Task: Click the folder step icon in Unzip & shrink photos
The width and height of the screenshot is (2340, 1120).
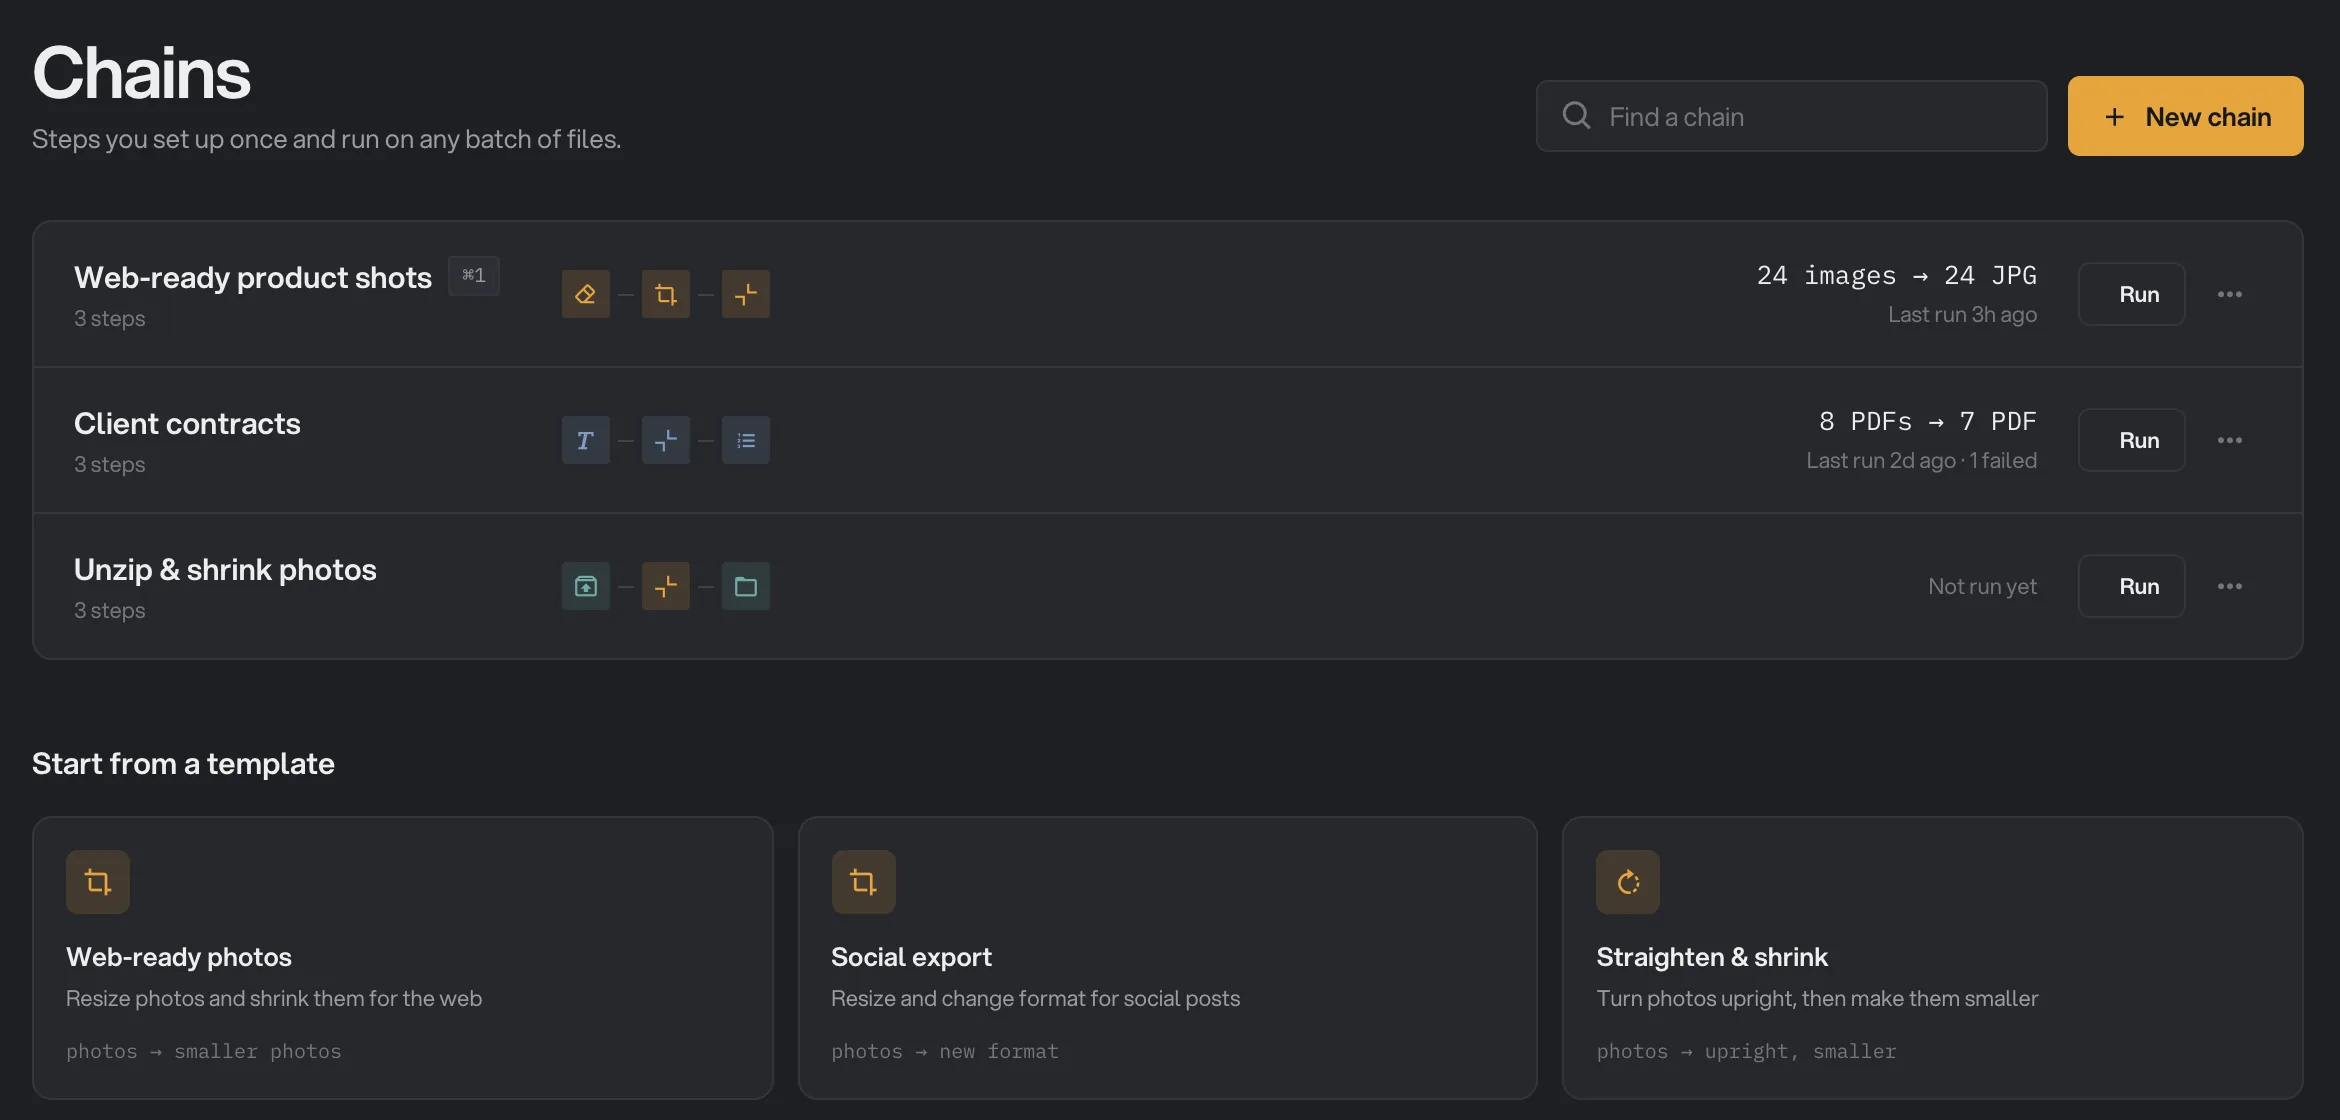Action: coord(745,586)
